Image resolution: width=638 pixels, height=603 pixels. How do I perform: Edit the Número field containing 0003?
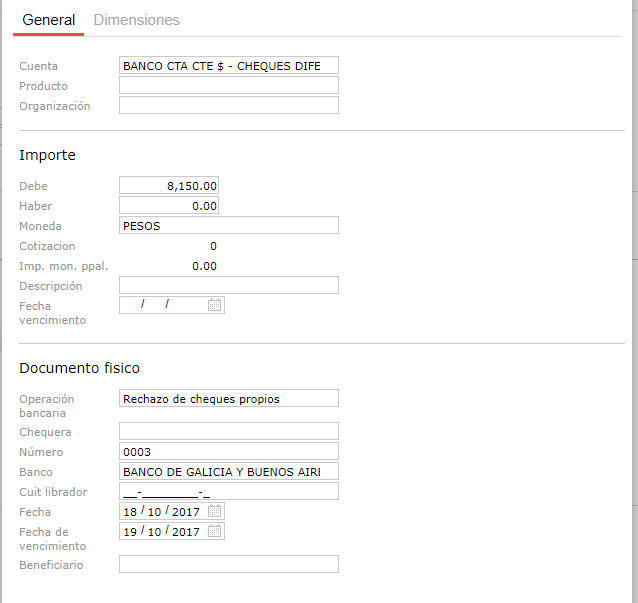[x=228, y=452]
